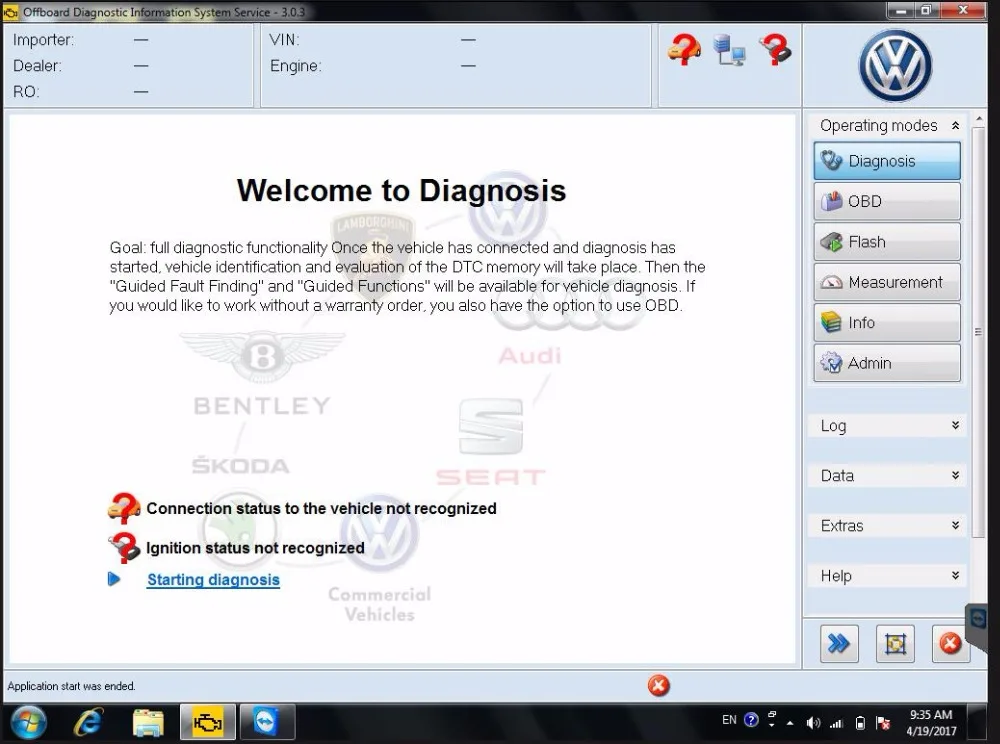
Task: Click the connection status warning icon in welcome page
Action: pos(124,508)
